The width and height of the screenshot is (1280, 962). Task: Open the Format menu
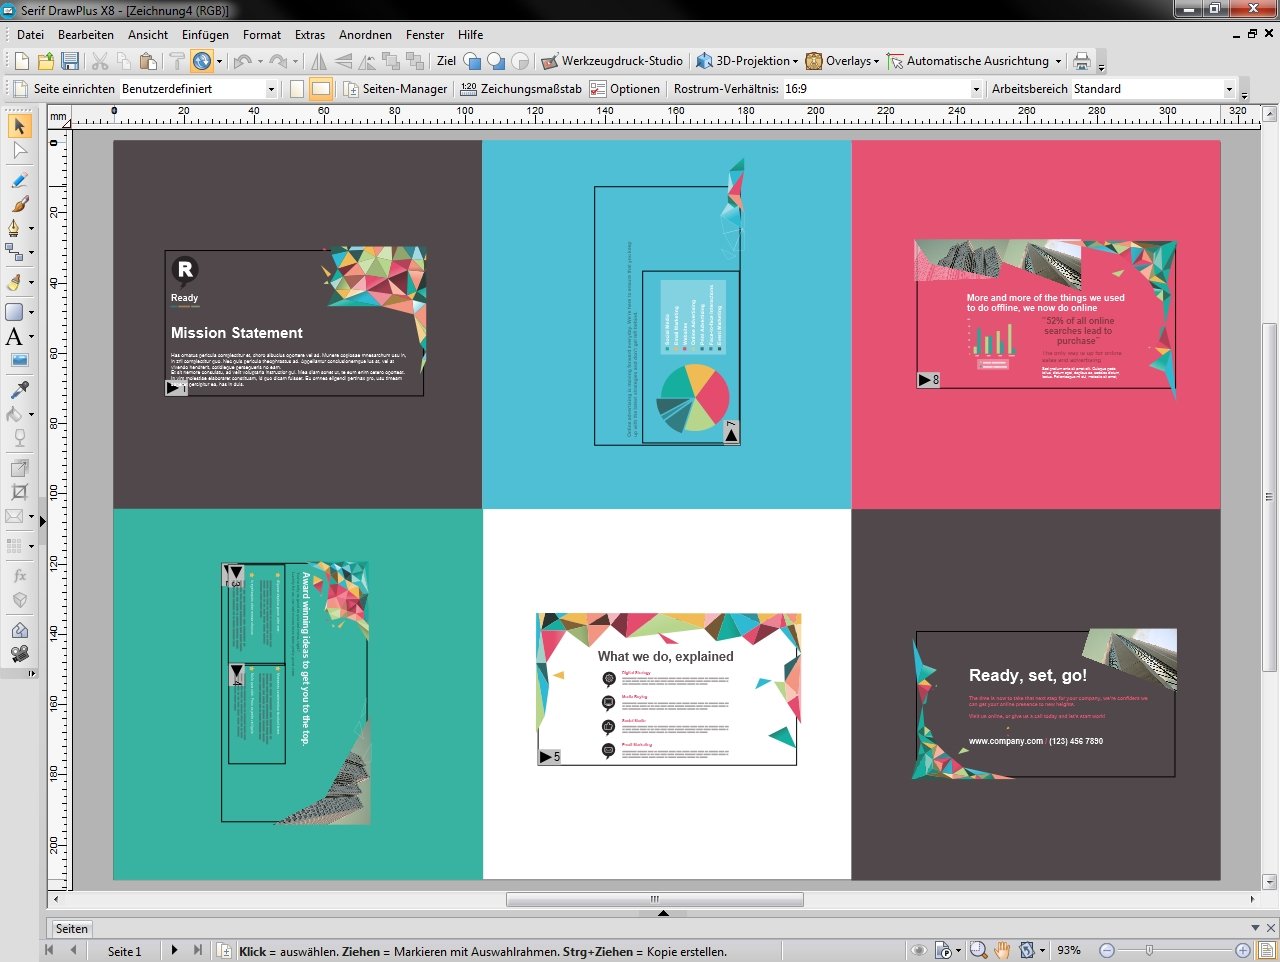coord(262,34)
